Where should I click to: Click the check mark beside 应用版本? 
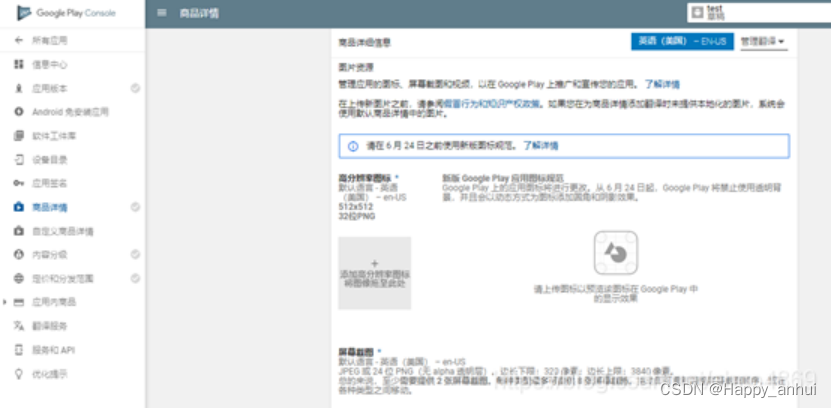[x=135, y=88]
